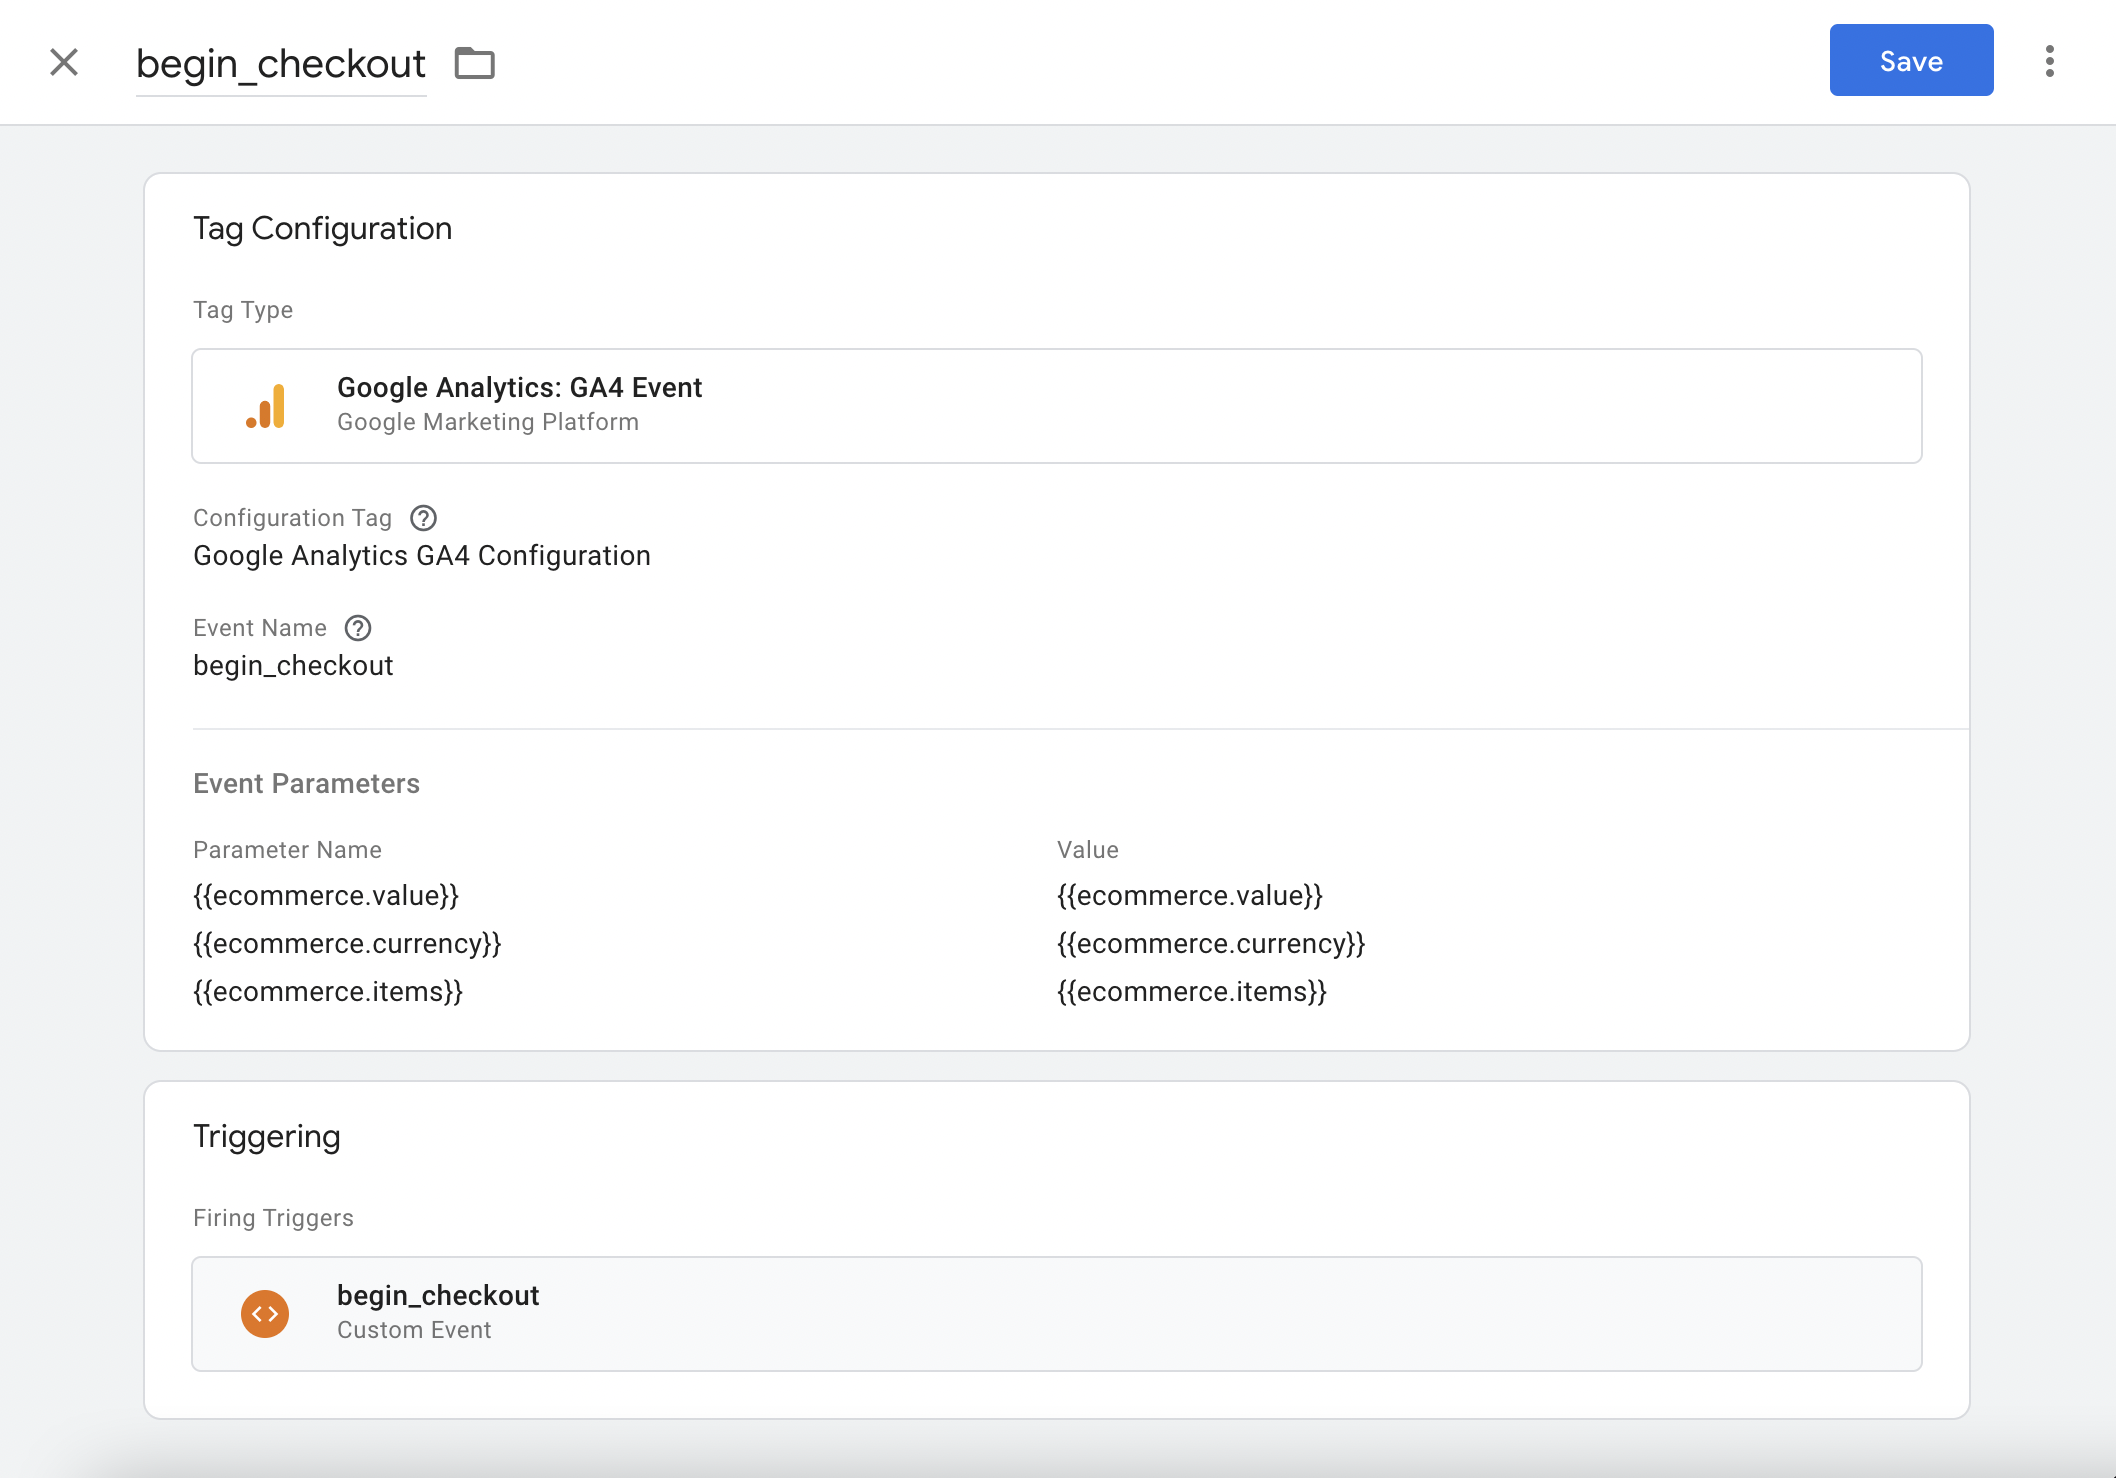Click the Custom Event trigger type label

[414, 1330]
